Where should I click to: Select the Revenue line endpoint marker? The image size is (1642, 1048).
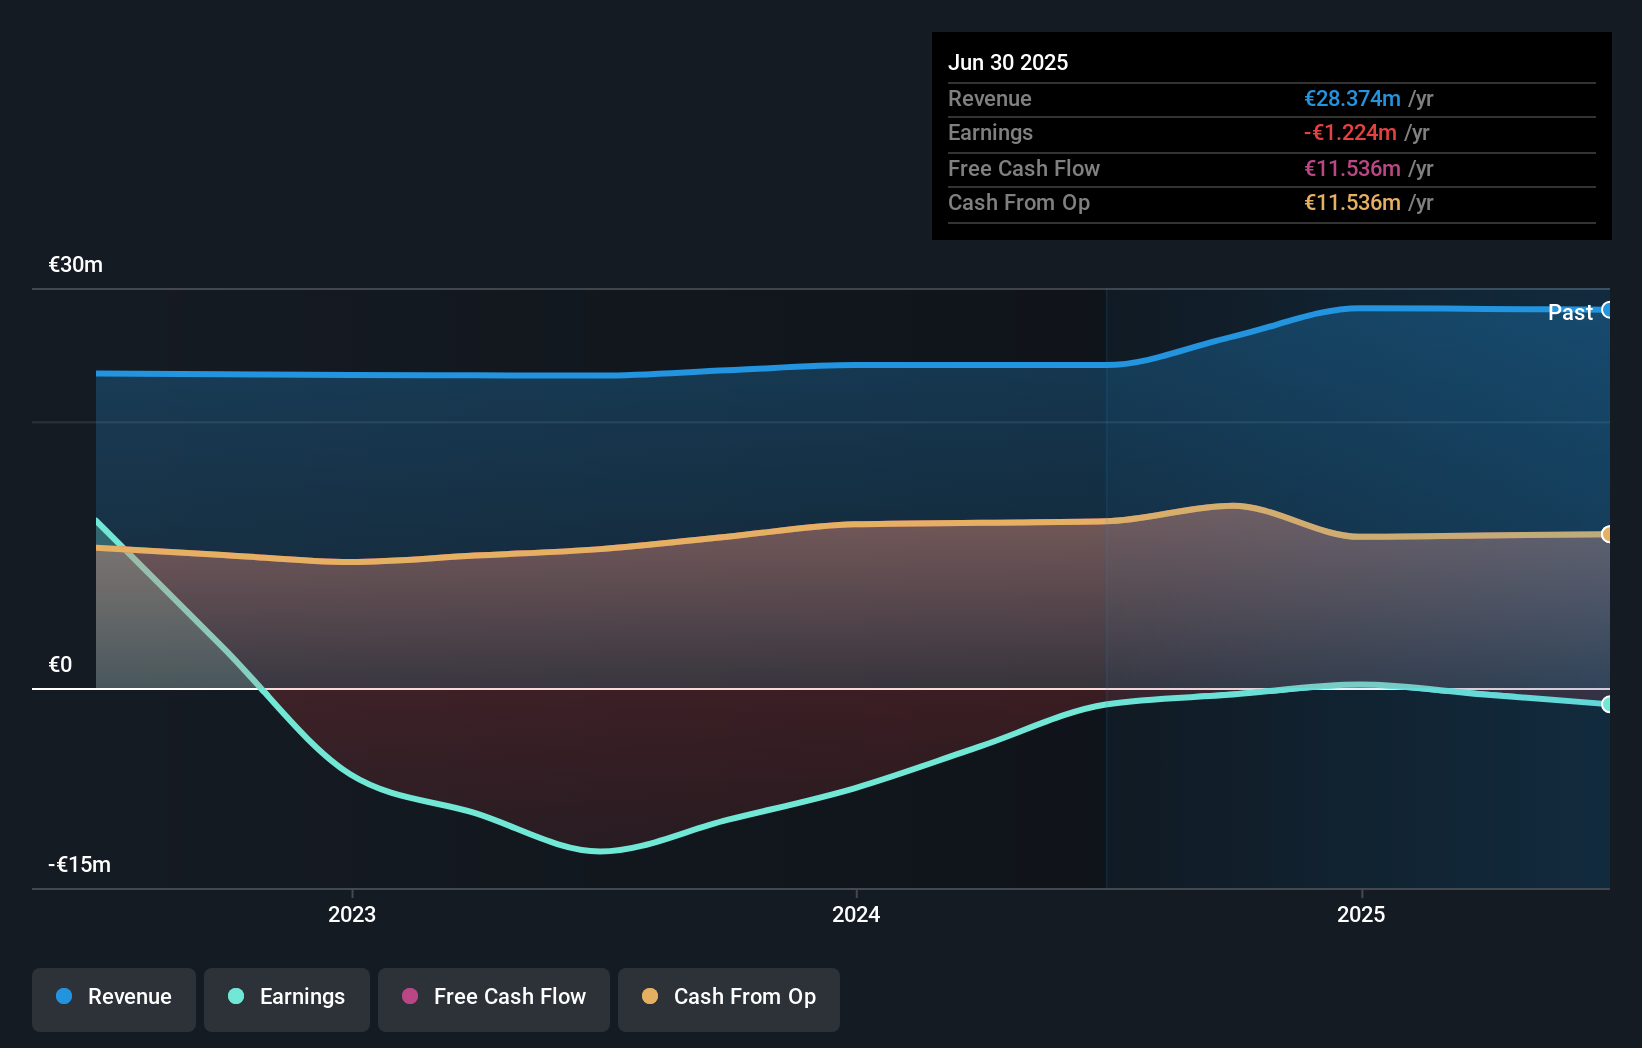1608,310
